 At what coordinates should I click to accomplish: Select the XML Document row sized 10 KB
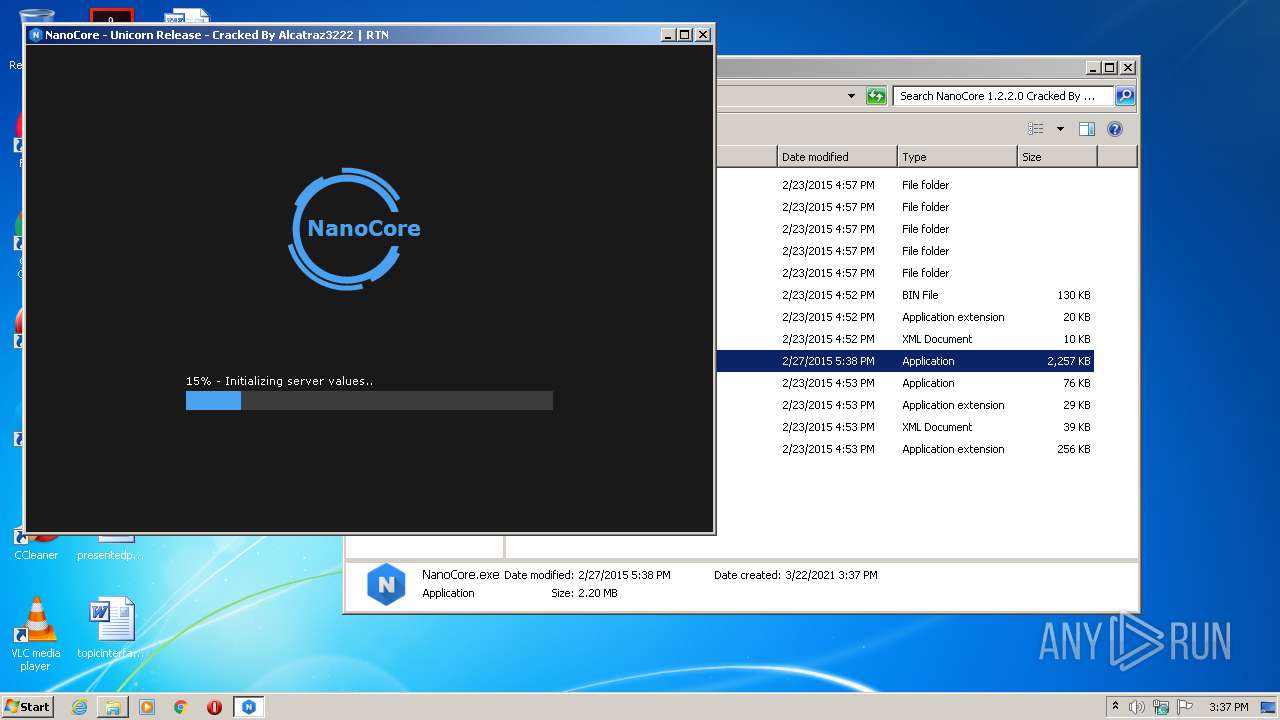pos(905,339)
